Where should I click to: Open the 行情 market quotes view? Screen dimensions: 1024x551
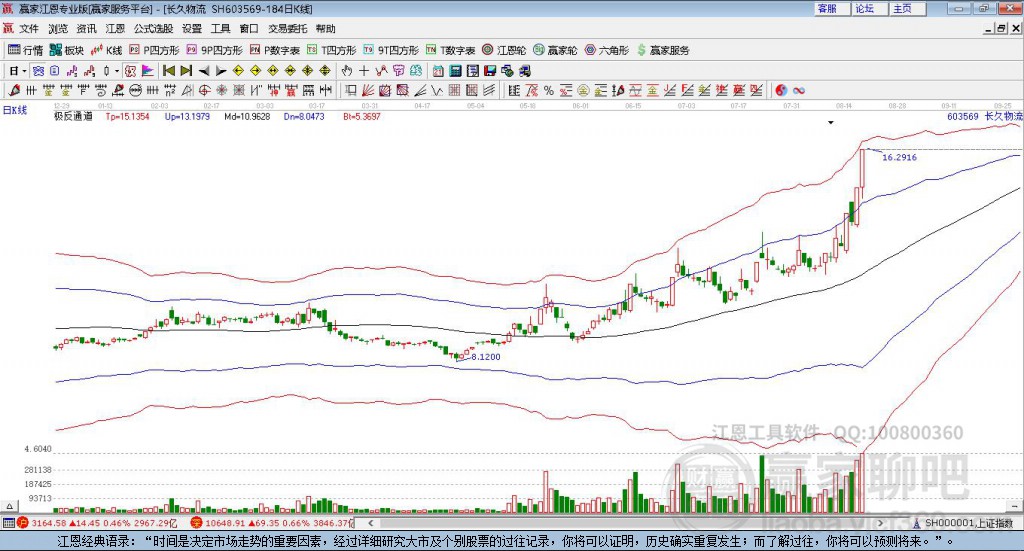[25, 50]
